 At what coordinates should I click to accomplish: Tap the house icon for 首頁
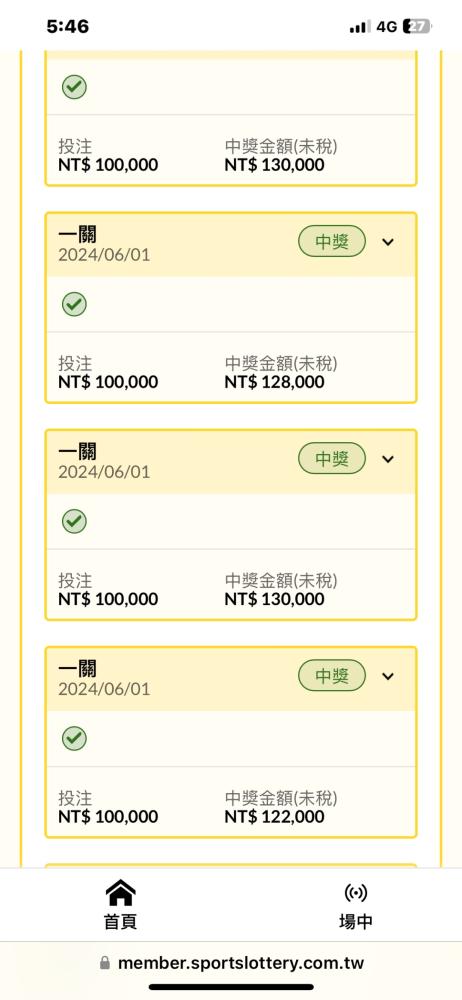coord(121,892)
